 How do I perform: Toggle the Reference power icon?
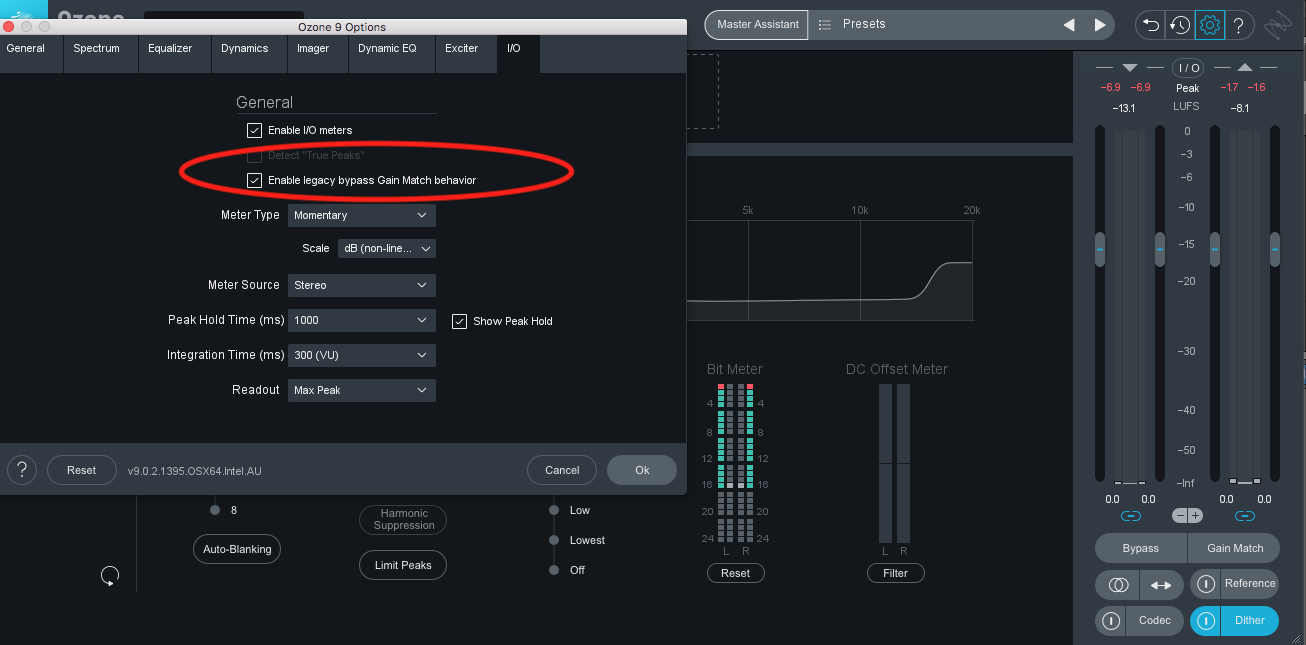(1206, 584)
